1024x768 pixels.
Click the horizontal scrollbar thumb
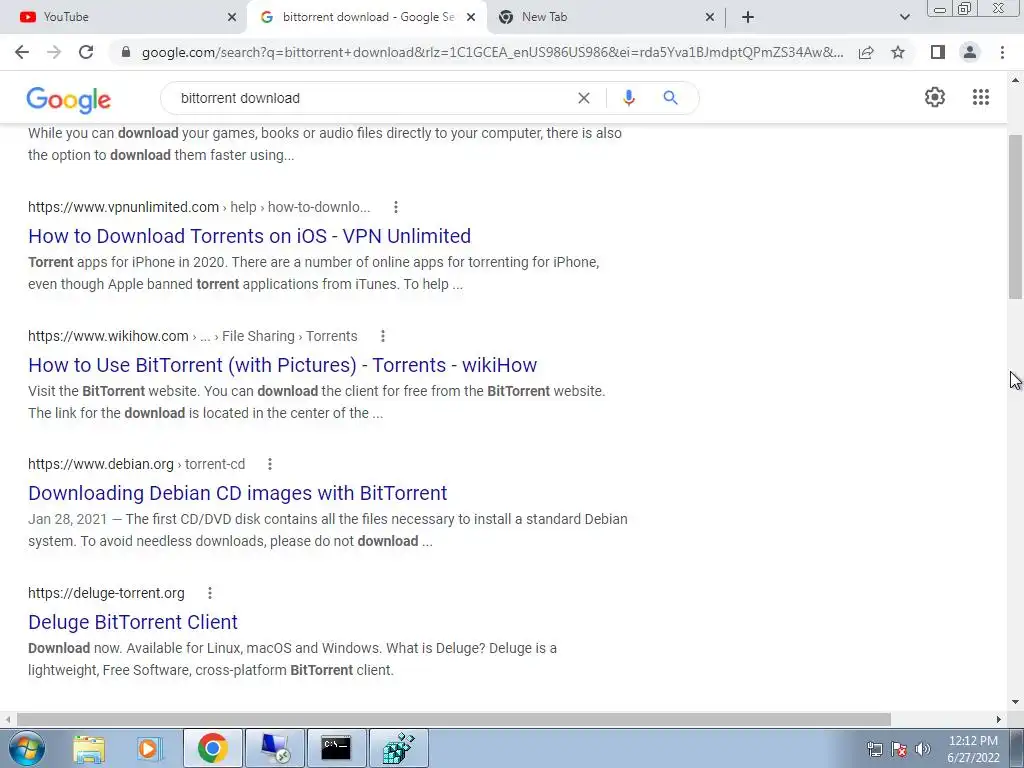pos(454,719)
